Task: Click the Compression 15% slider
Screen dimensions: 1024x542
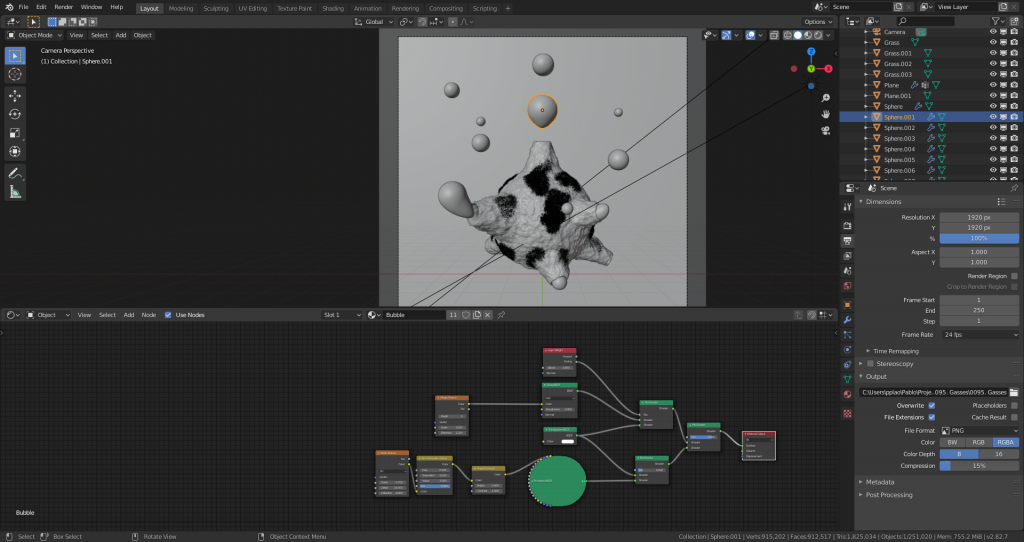Action: click(x=979, y=465)
